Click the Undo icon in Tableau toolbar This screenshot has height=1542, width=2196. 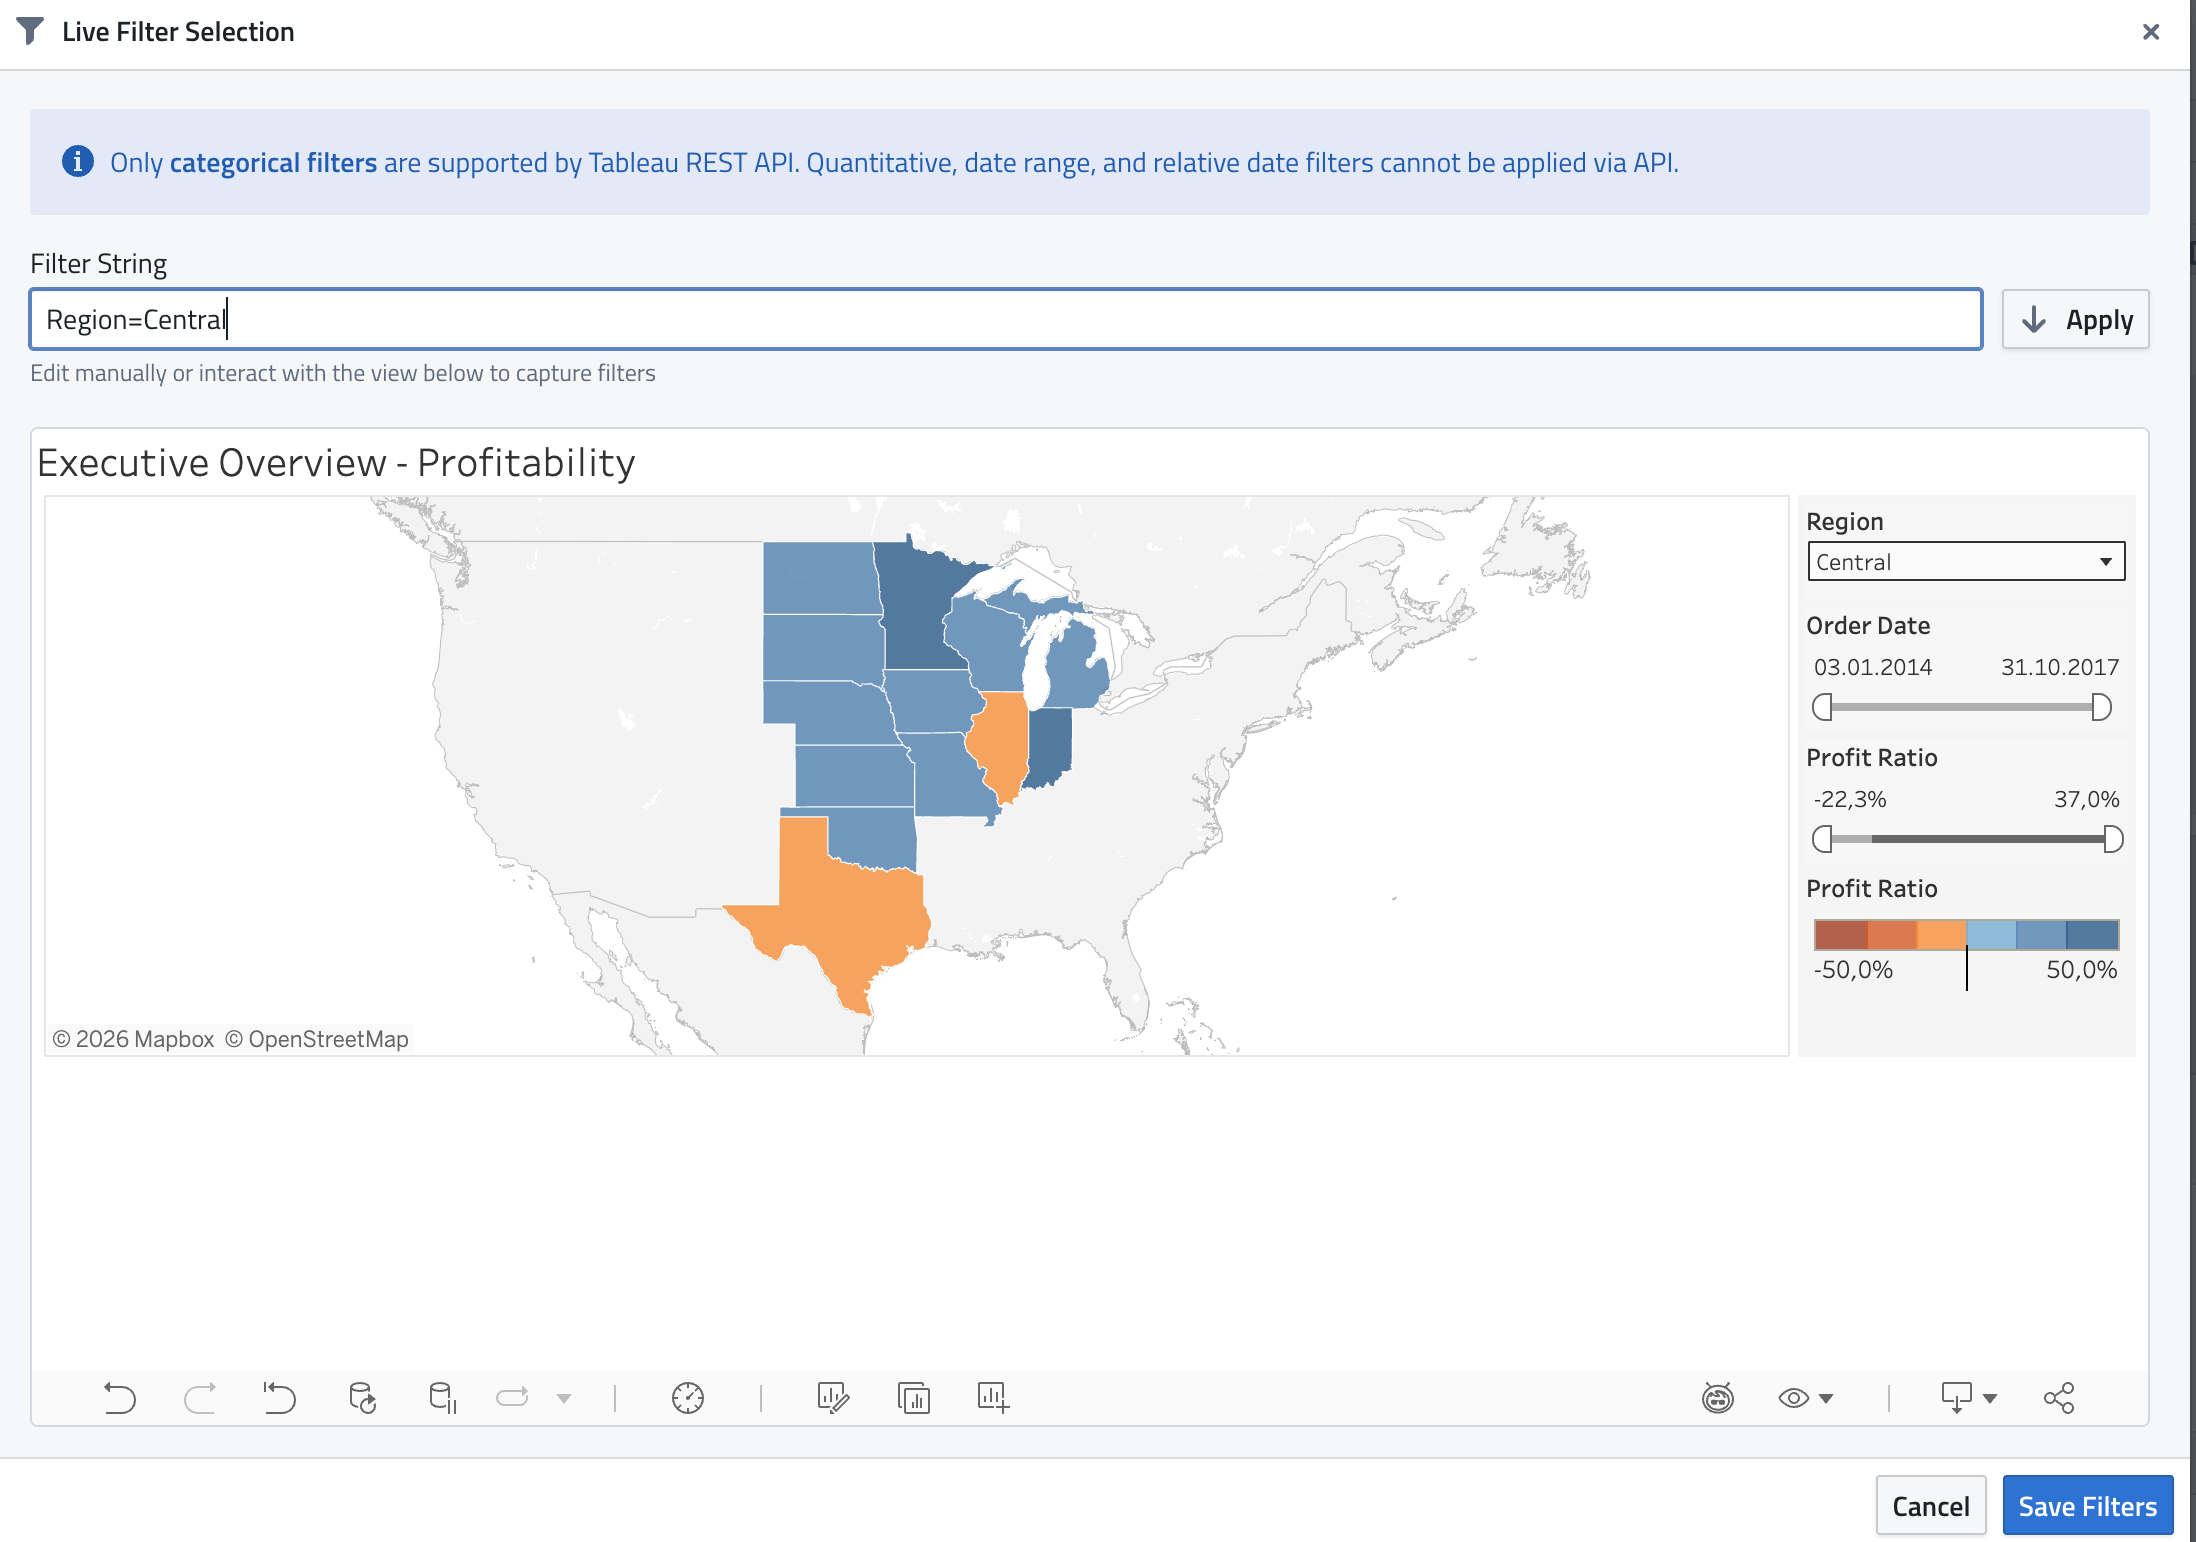pos(119,1397)
